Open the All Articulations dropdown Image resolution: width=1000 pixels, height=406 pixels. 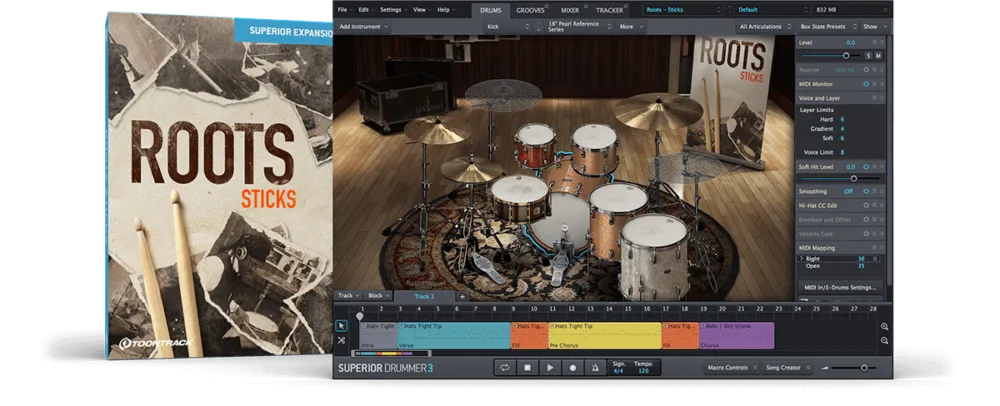click(x=765, y=27)
